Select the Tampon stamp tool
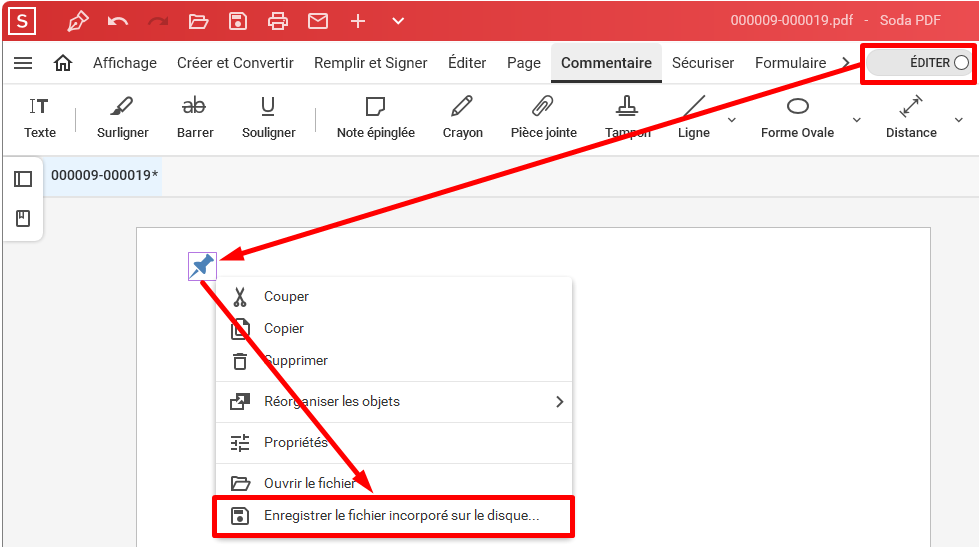 (627, 117)
